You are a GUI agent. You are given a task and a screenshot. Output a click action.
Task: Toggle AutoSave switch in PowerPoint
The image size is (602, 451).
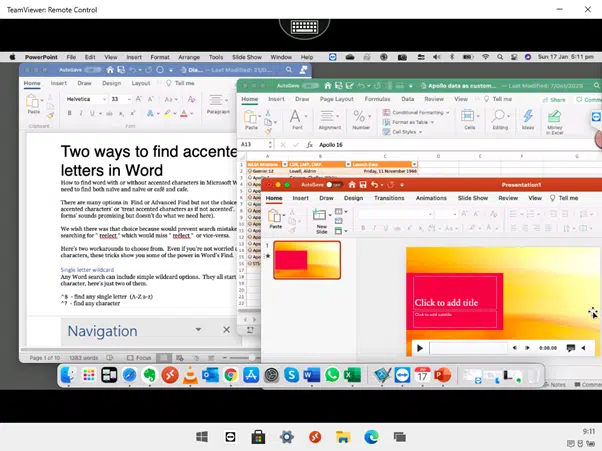[334, 185]
